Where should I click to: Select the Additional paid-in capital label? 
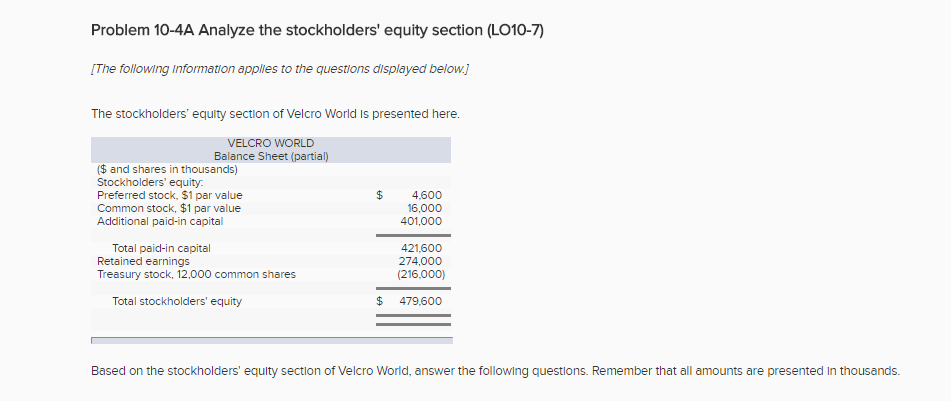click(x=160, y=221)
